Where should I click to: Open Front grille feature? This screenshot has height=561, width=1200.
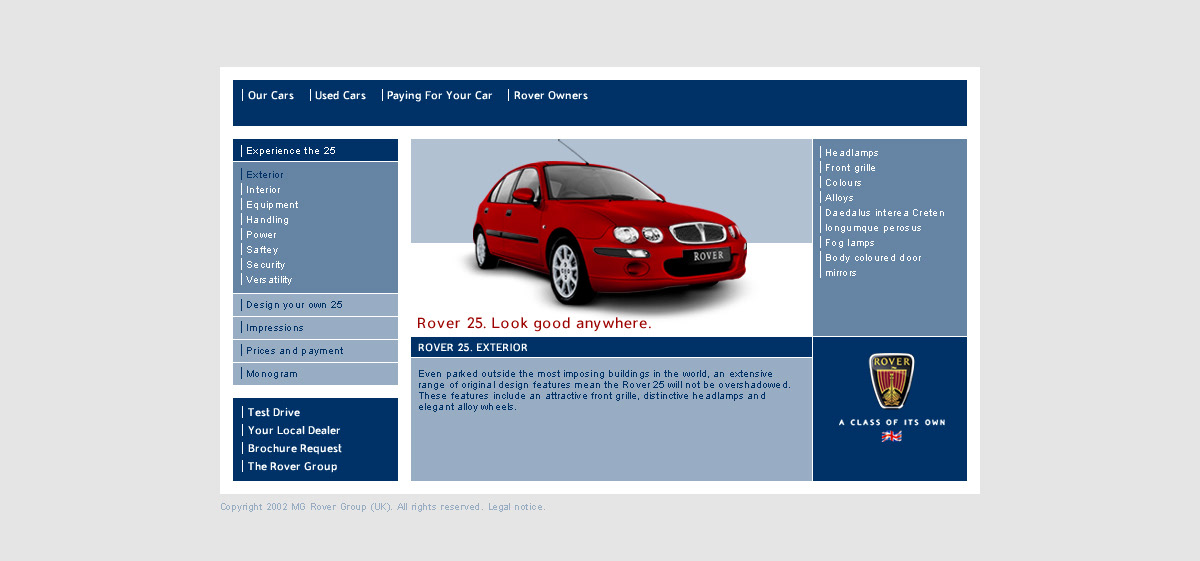coord(851,168)
